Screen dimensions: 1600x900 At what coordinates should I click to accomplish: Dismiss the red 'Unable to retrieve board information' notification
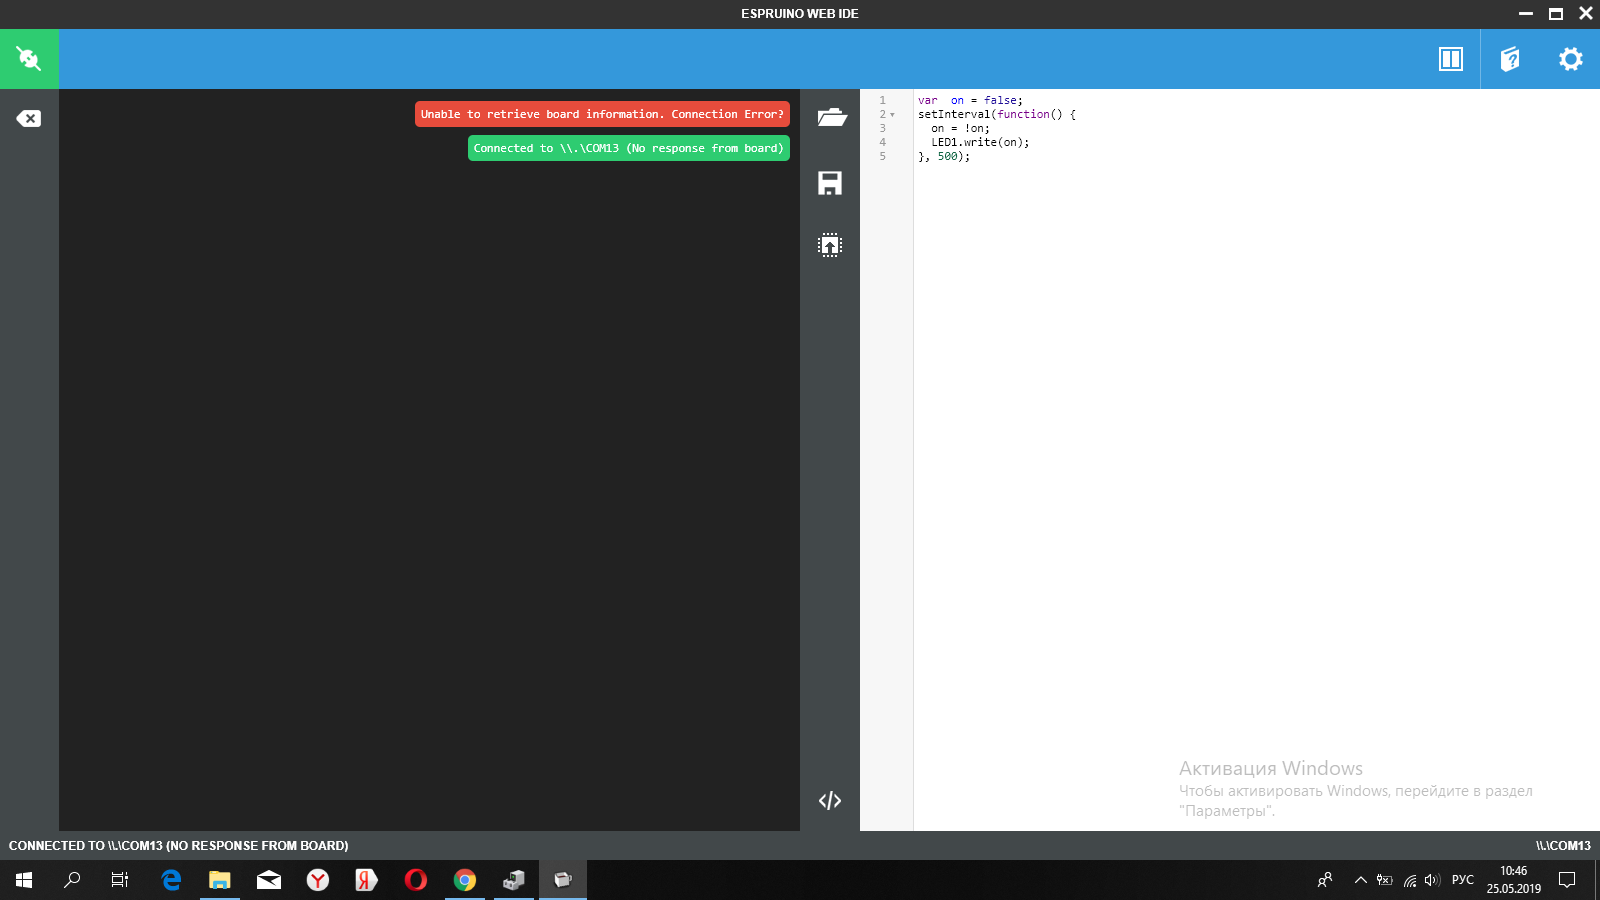pos(602,114)
